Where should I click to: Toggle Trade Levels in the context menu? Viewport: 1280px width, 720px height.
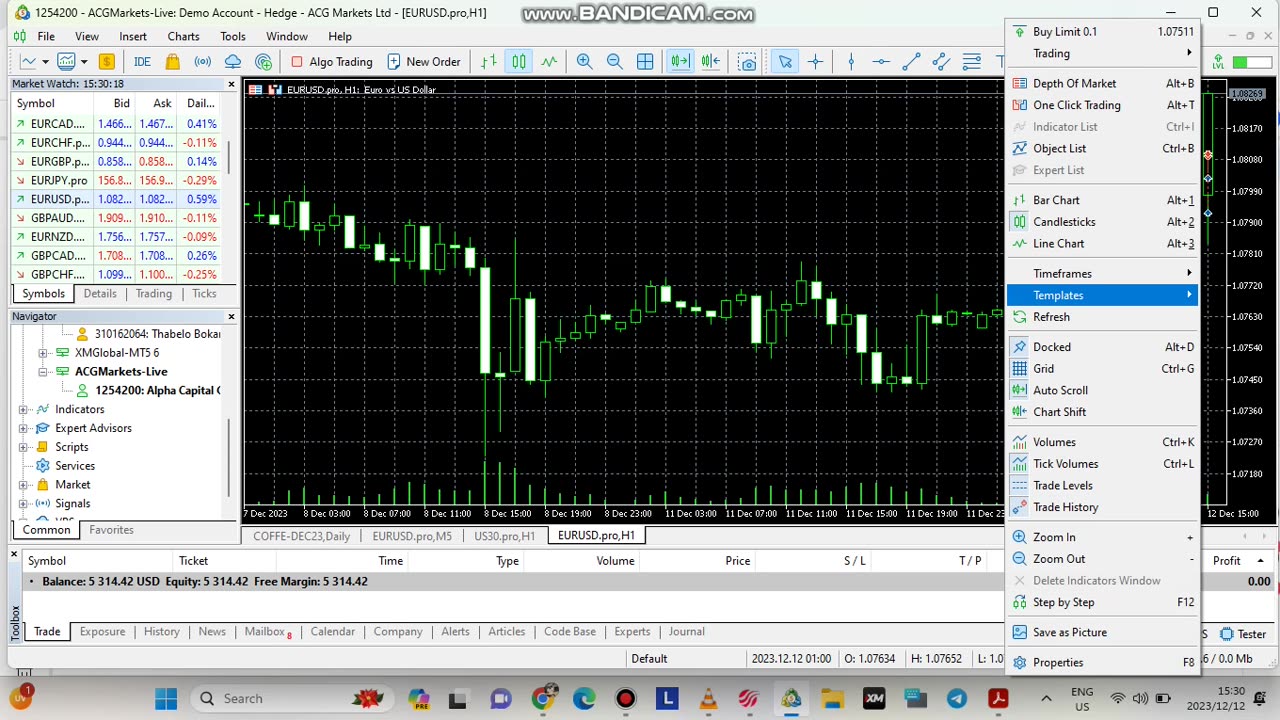(1103, 485)
